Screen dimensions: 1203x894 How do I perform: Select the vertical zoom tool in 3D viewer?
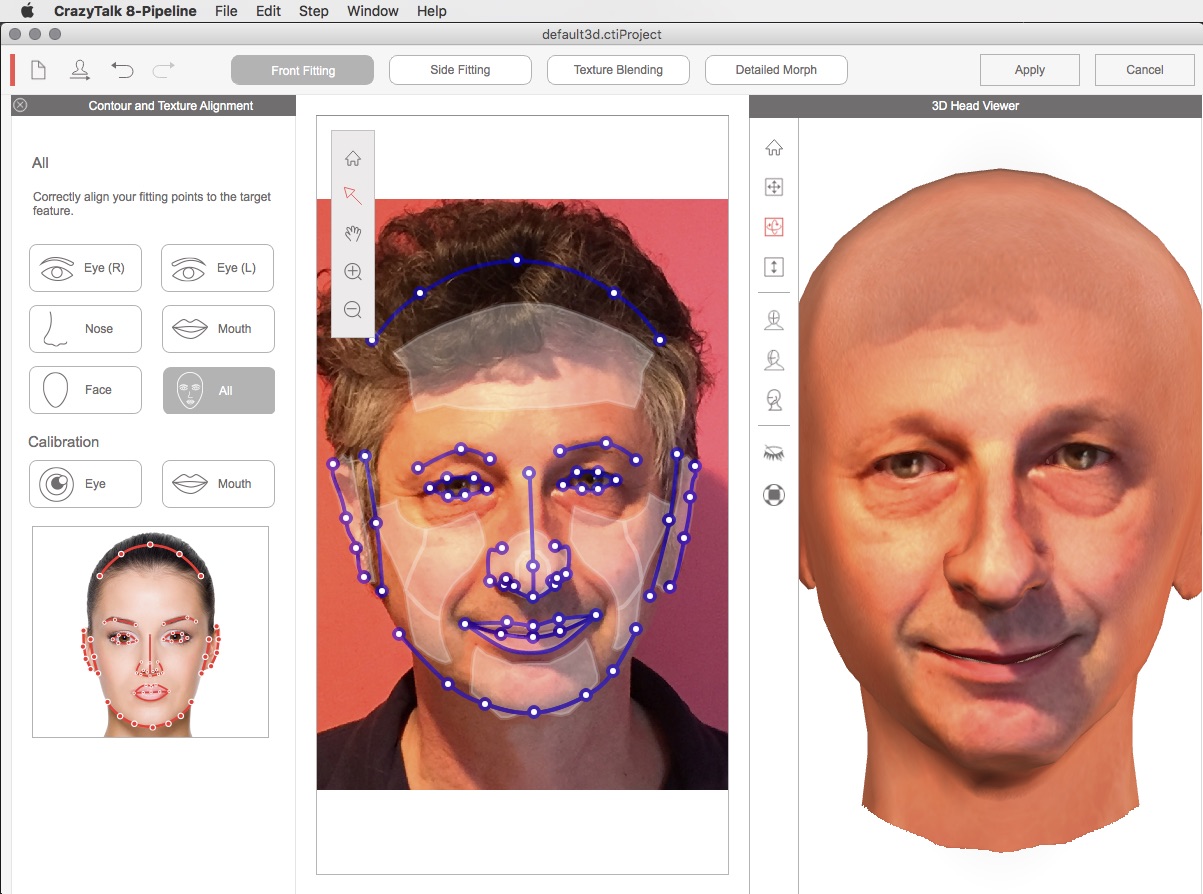(773, 267)
